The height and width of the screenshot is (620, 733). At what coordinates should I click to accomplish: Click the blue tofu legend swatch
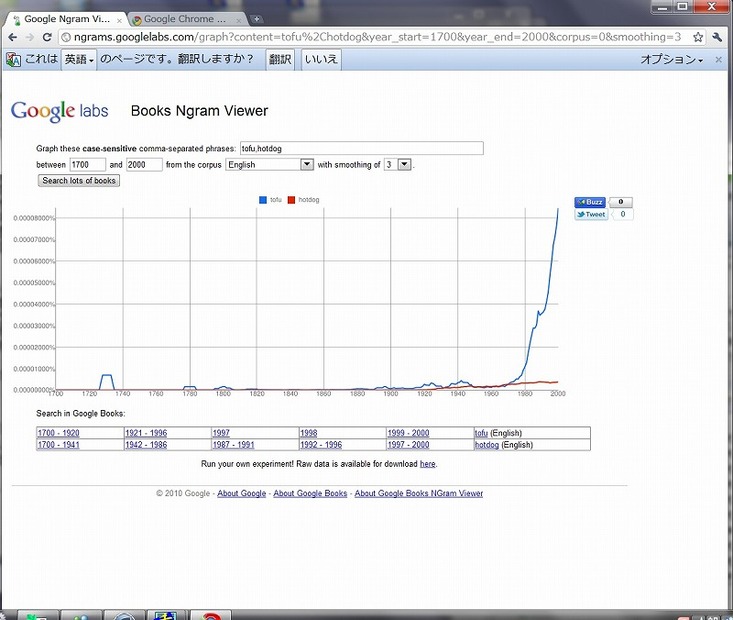point(263,200)
